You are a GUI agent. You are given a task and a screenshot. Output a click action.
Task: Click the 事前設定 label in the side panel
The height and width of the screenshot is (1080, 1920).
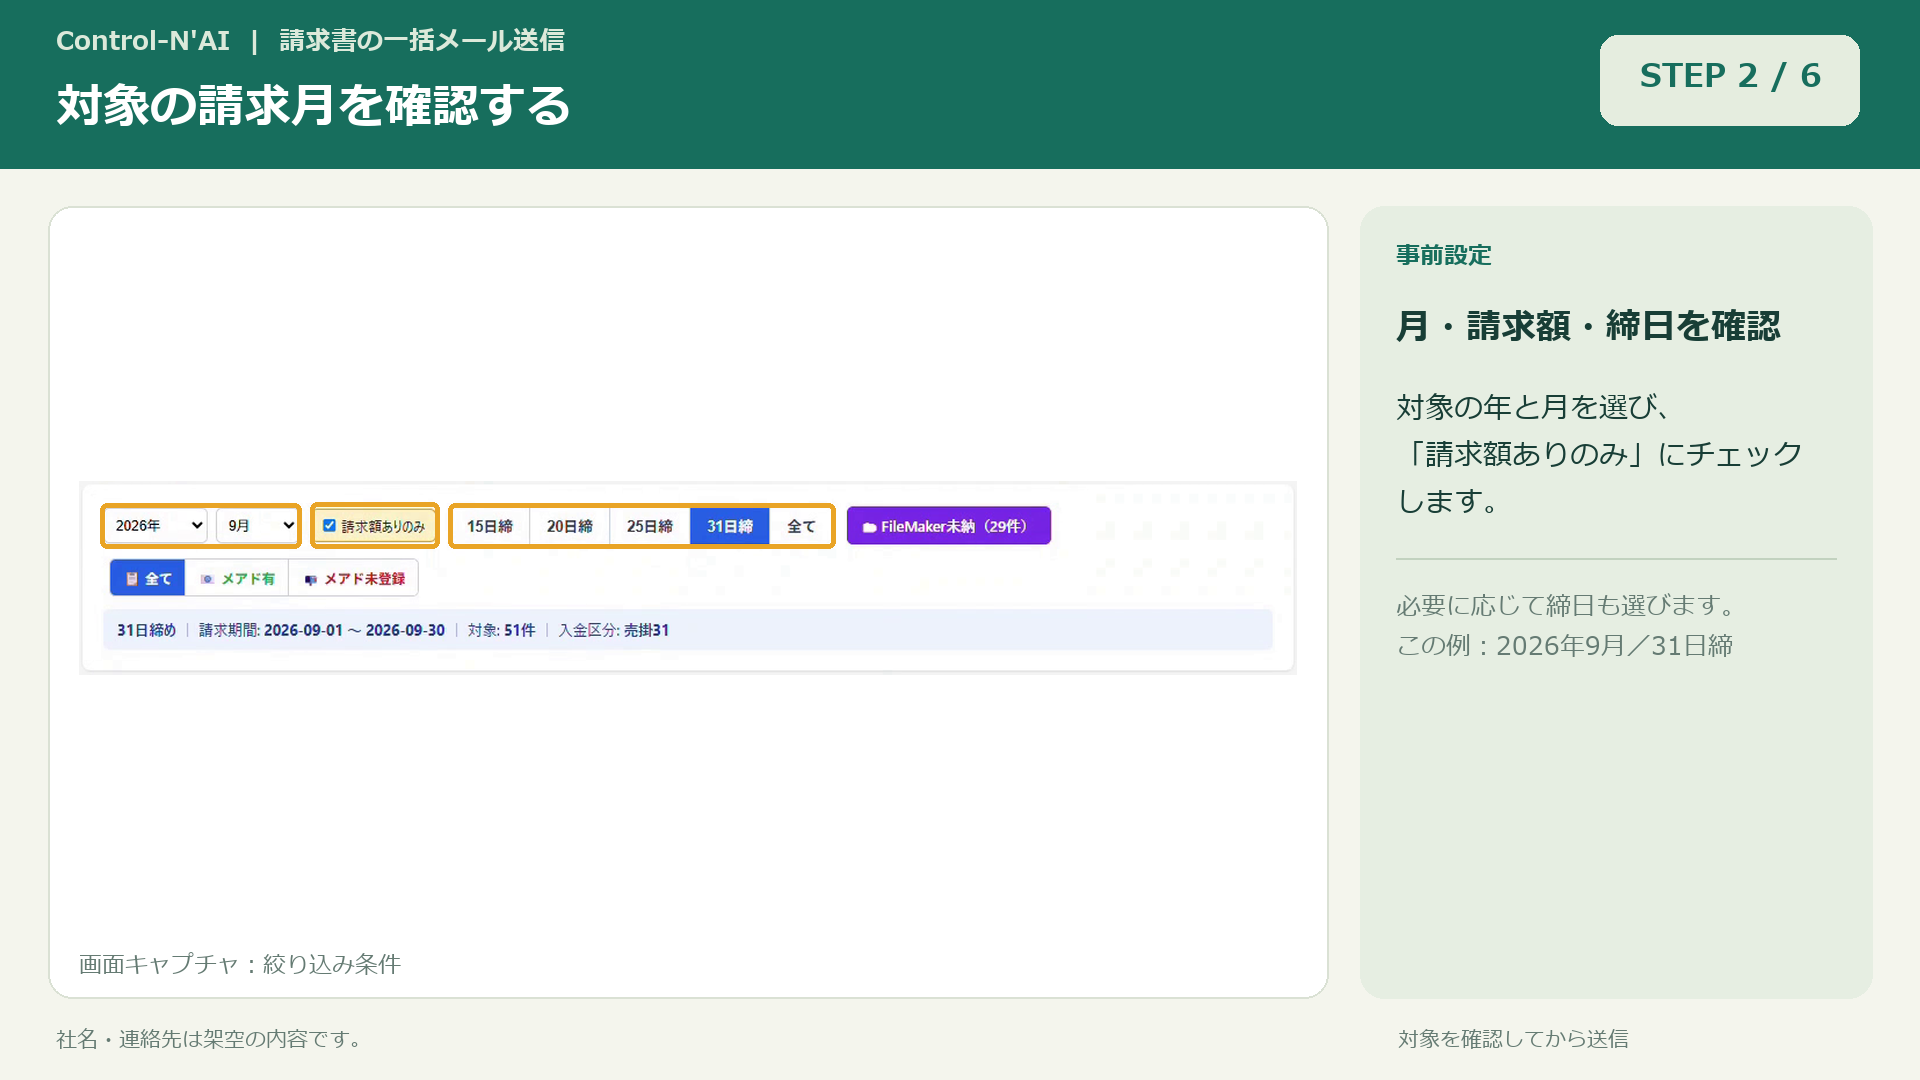(1444, 255)
